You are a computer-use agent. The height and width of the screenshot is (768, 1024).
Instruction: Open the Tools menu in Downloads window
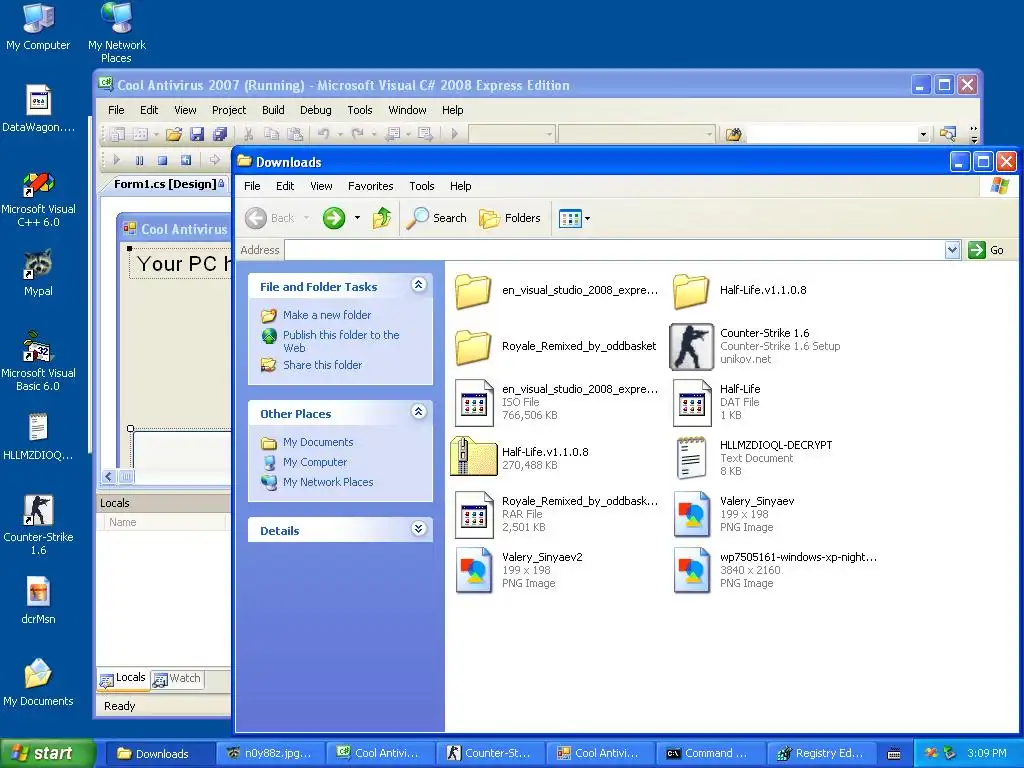point(422,186)
